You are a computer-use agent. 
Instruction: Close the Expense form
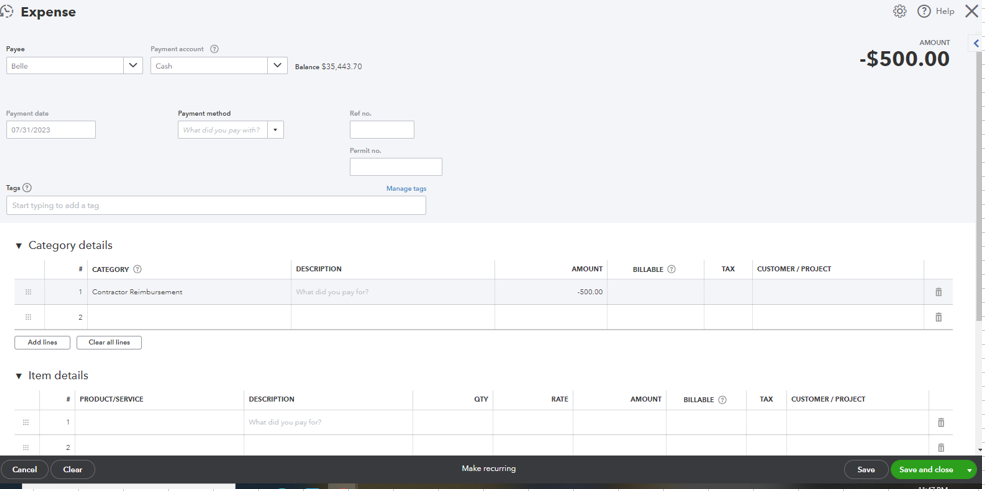pyautogui.click(x=971, y=11)
